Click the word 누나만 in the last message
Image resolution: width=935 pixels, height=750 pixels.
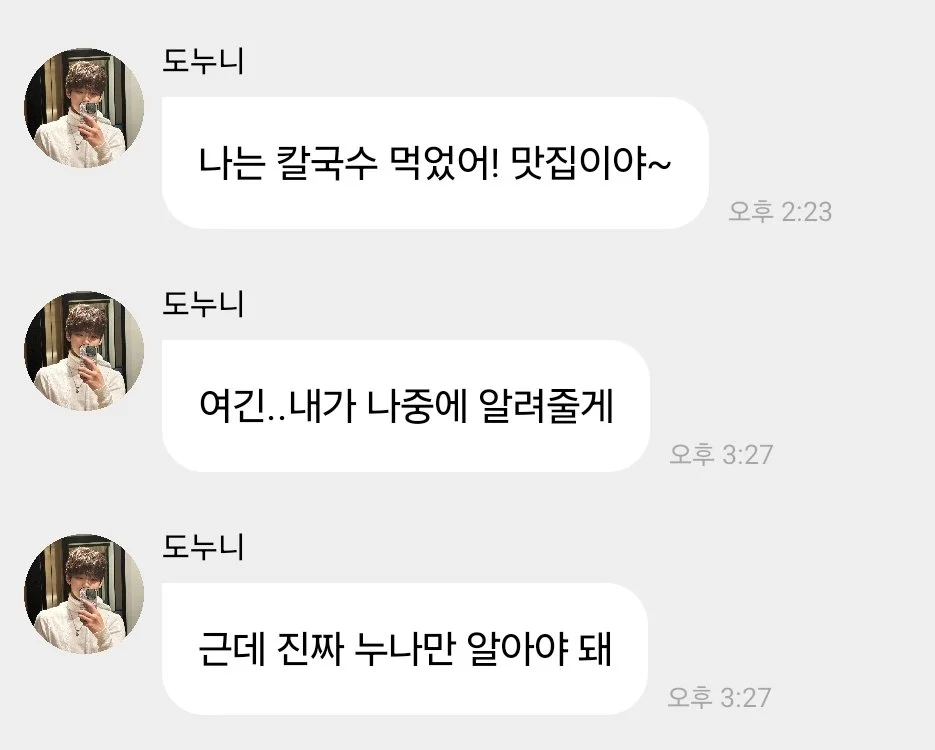pyautogui.click(x=403, y=649)
